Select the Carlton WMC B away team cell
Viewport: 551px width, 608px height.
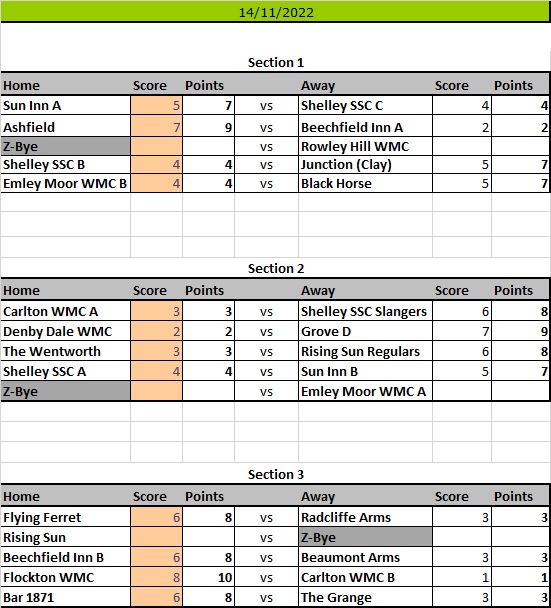pyautogui.click(x=365, y=577)
